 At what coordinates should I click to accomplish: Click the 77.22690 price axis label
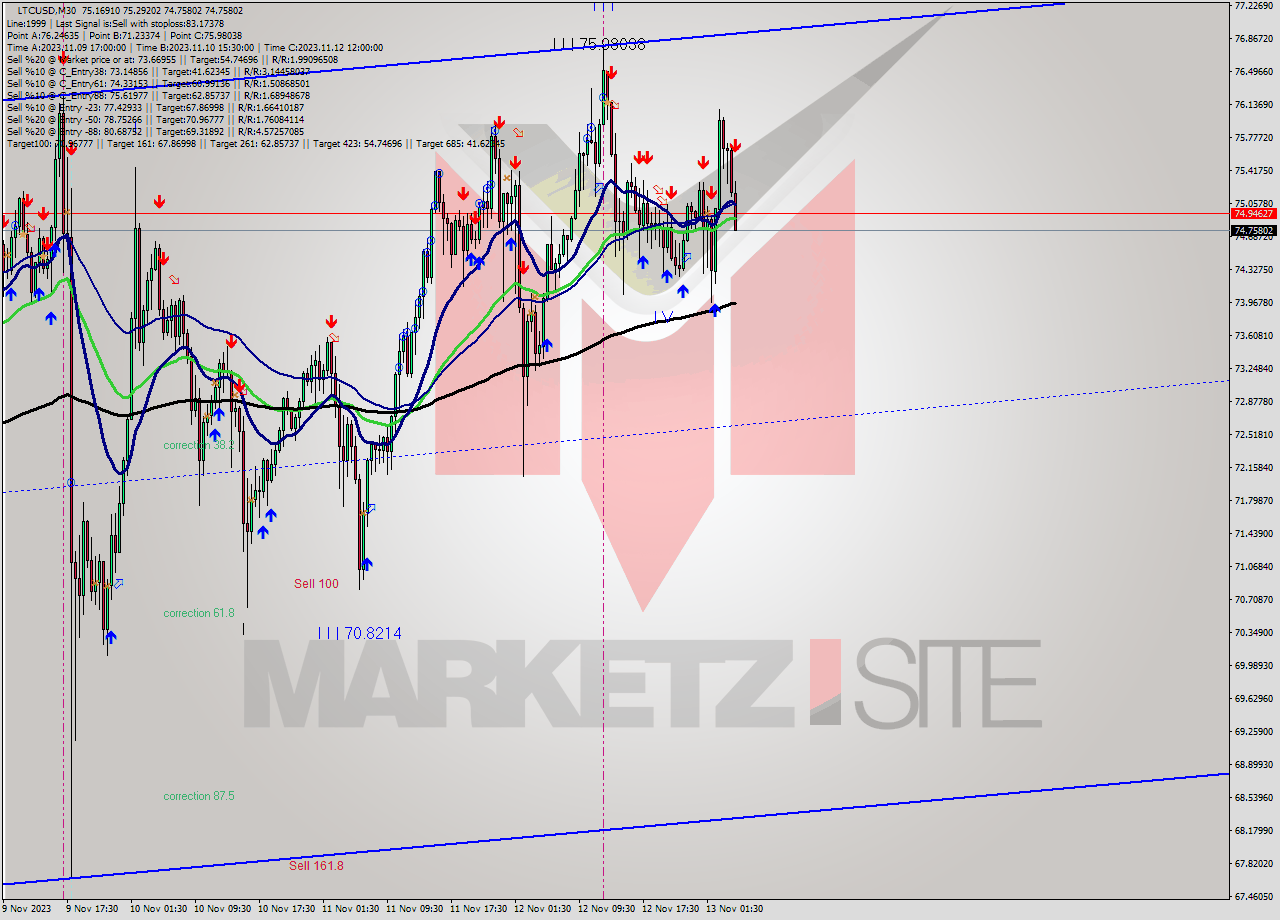click(1254, 5)
